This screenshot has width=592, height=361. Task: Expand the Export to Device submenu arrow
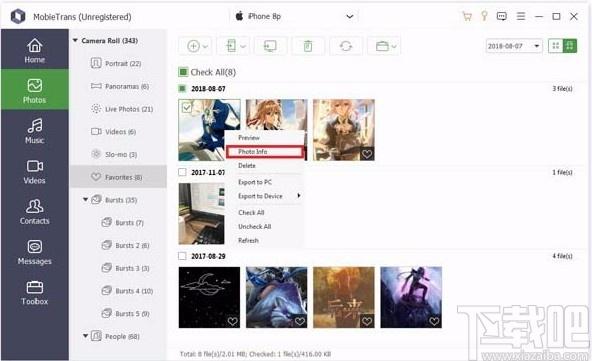(299, 196)
